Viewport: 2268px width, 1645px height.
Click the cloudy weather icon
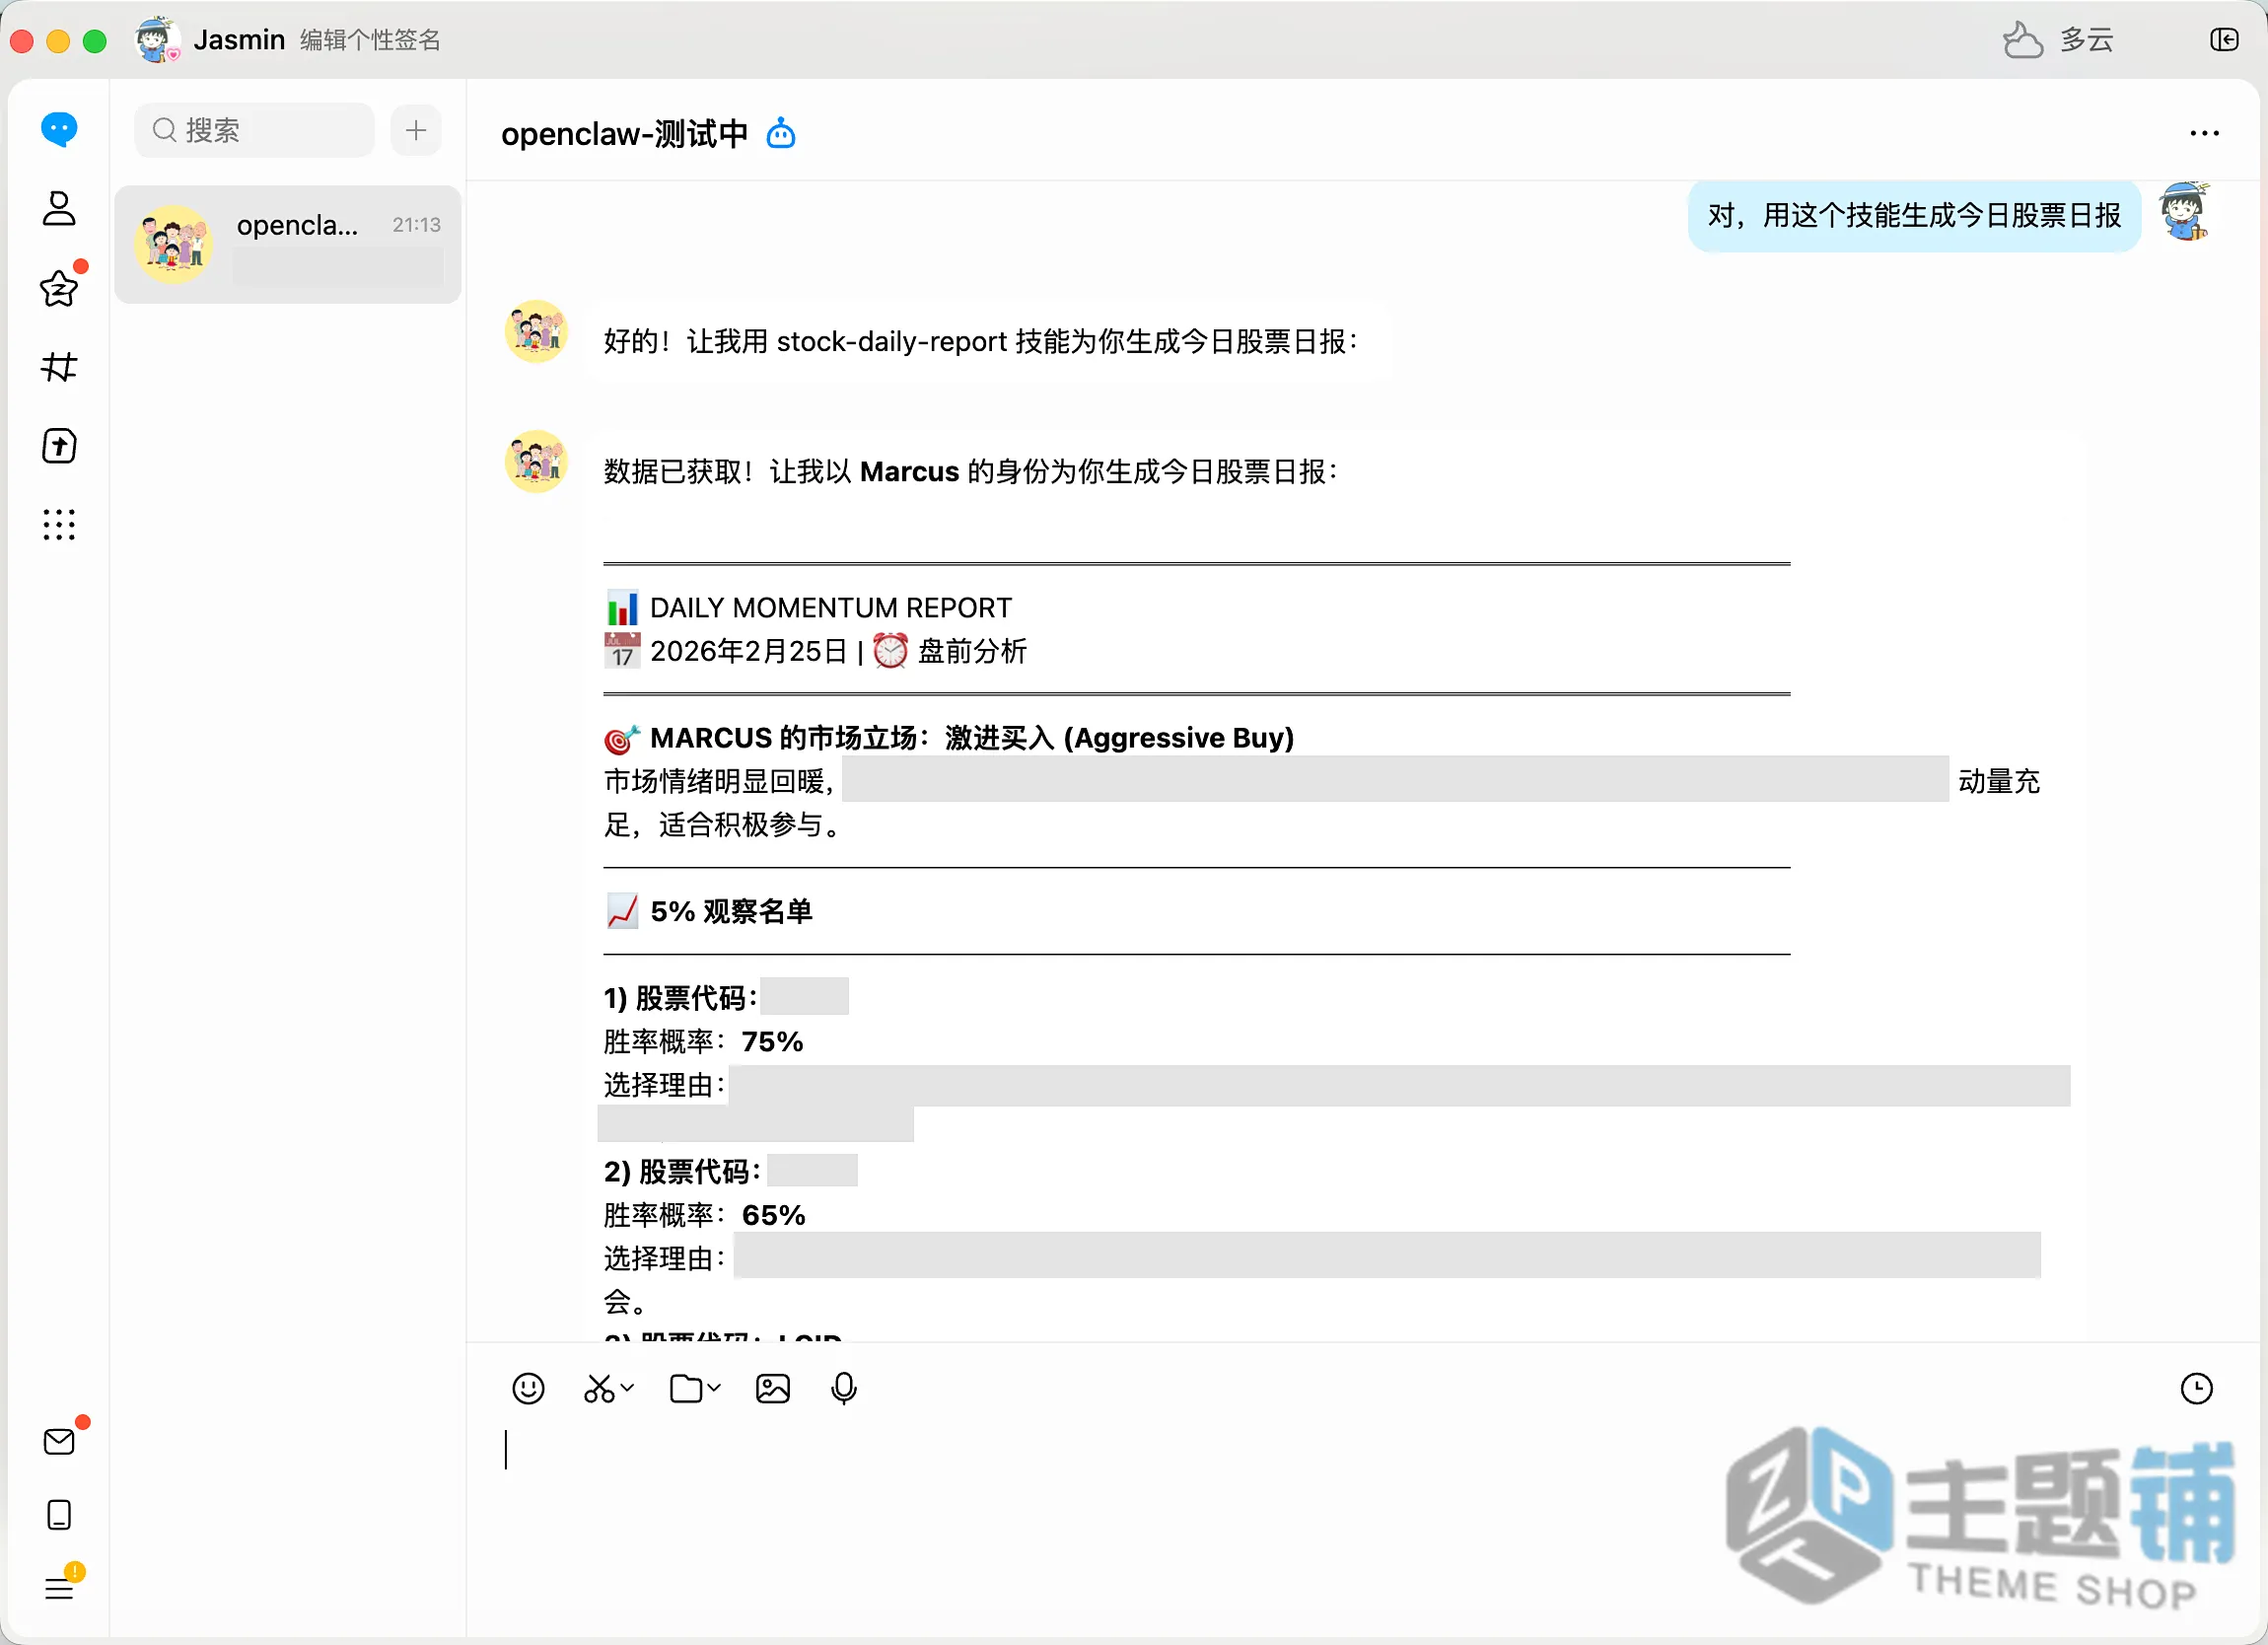click(x=2022, y=40)
